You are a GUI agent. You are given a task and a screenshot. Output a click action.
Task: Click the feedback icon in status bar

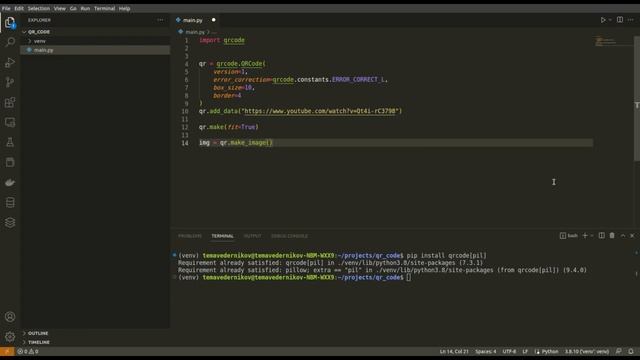coord(619,351)
